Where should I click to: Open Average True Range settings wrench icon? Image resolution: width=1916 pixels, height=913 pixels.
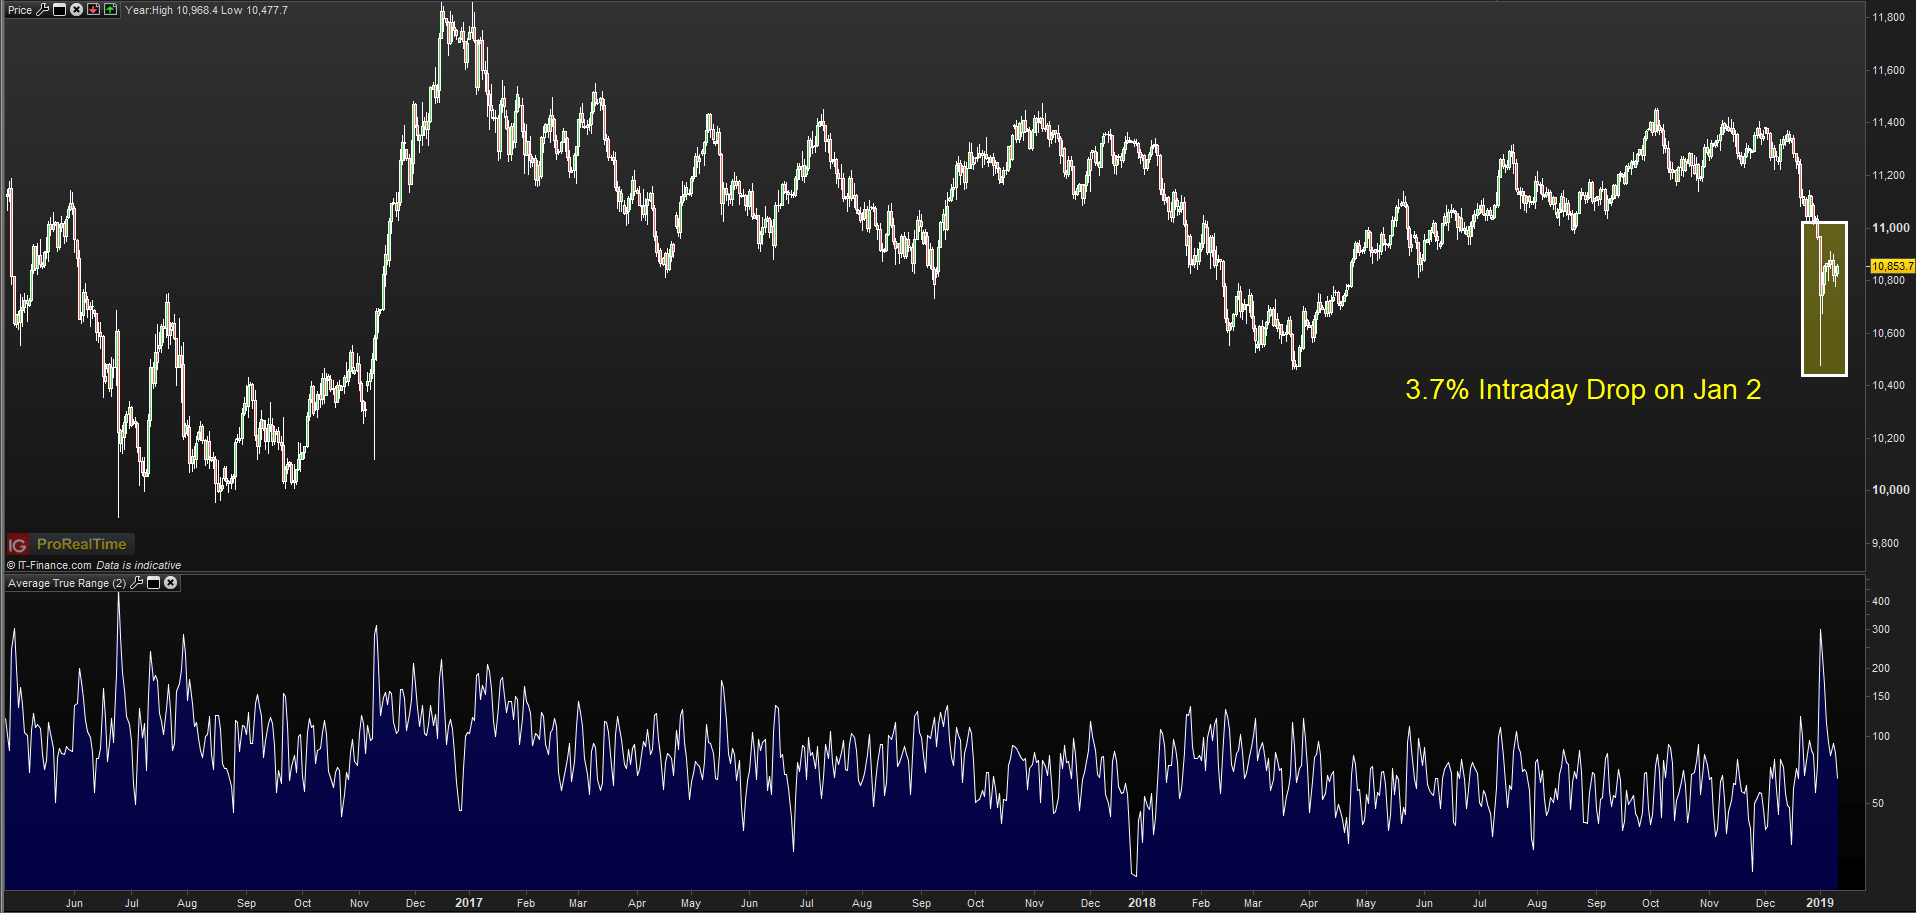pyautogui.click(x=137, y=583)
